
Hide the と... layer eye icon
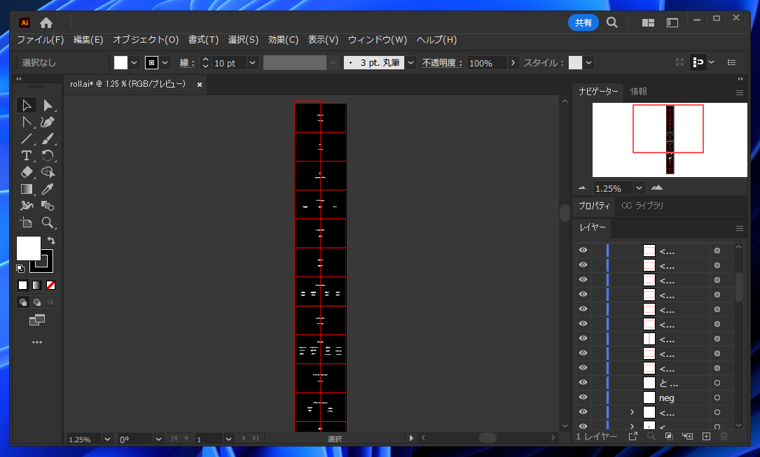pos(583,383)
